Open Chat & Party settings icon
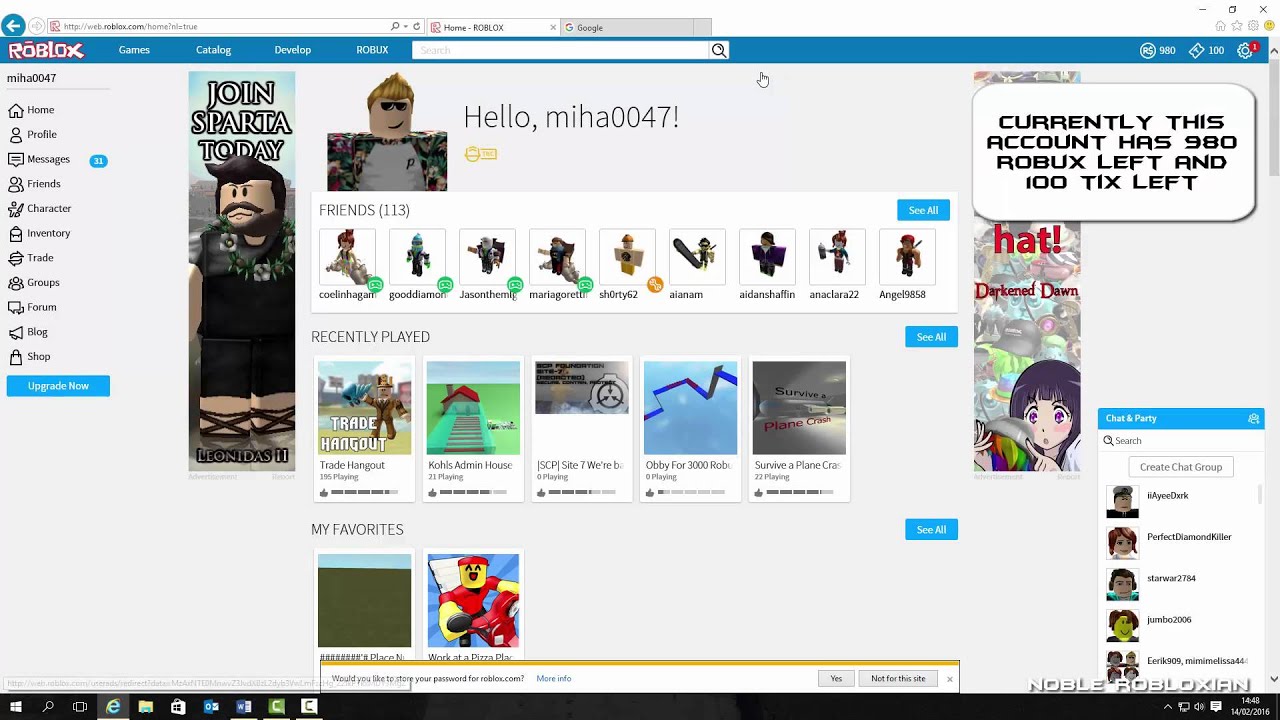 [x=1253, y=419]
